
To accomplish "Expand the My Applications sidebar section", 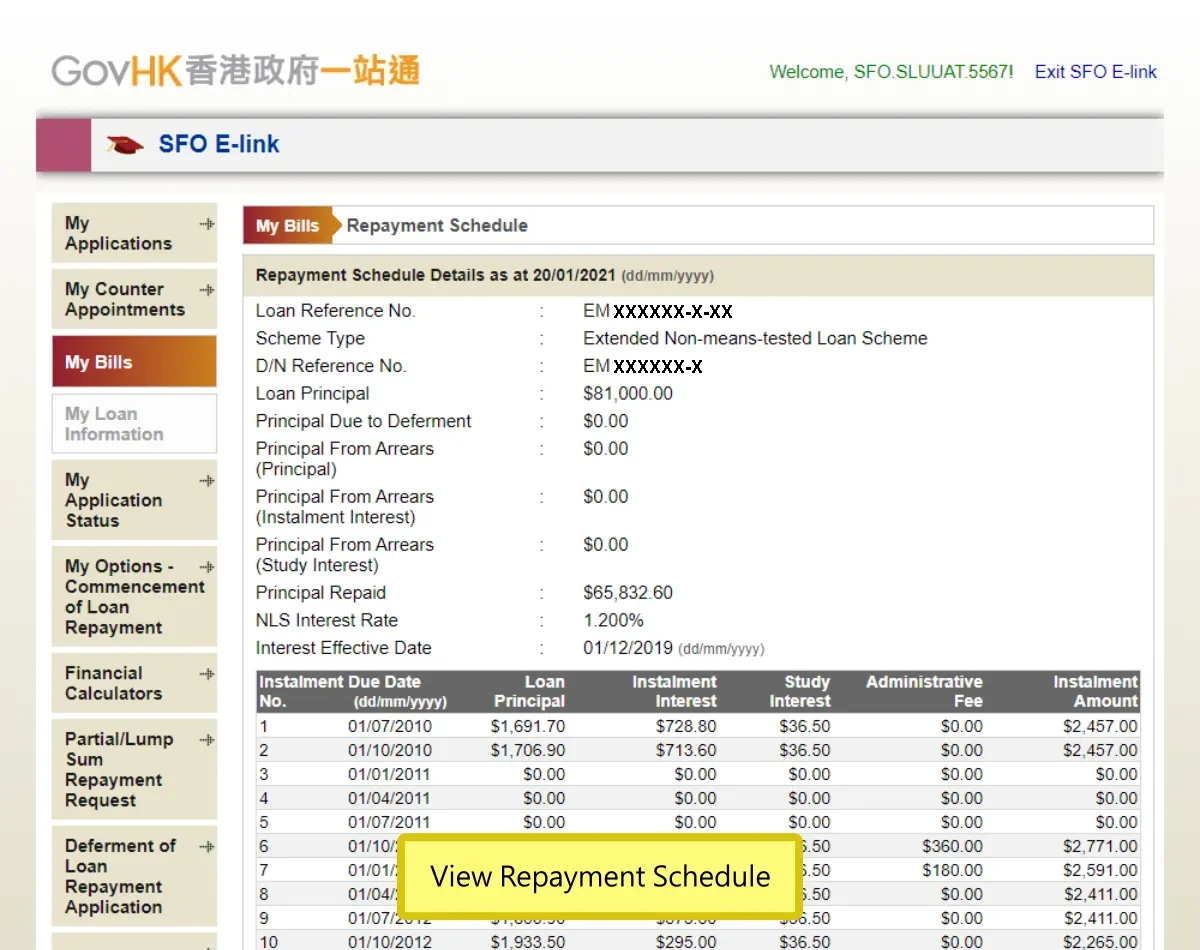I will tap(207, 222).
